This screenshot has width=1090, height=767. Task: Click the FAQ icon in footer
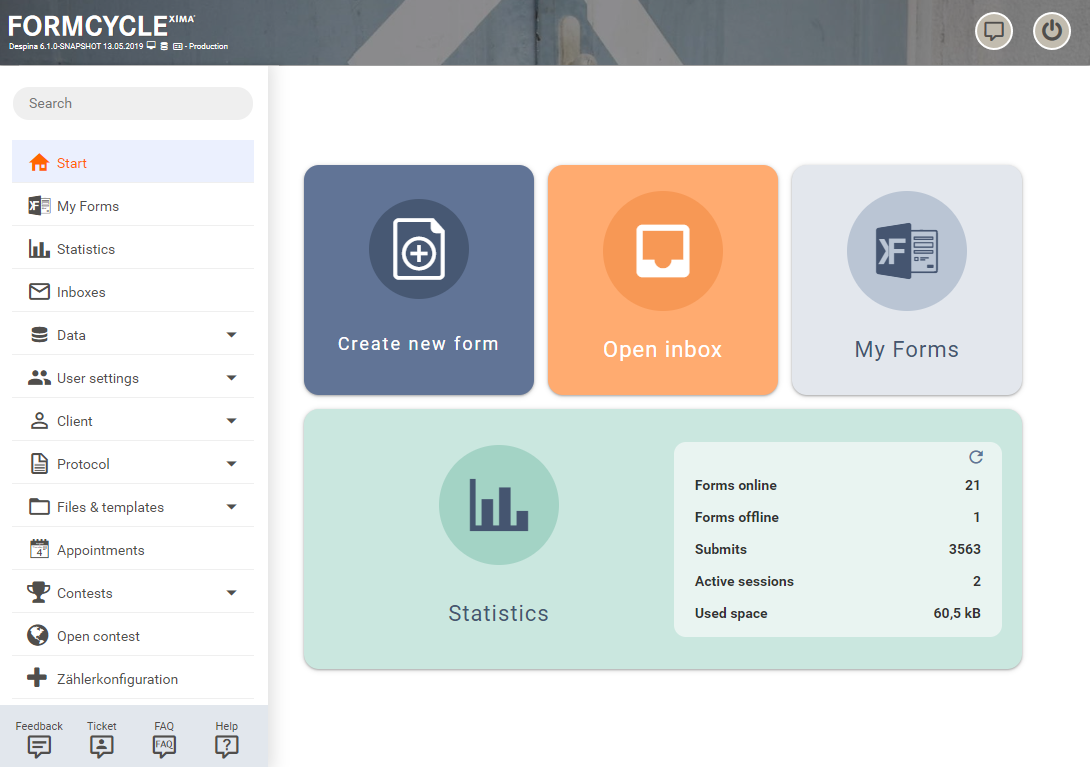tap(164, 745)
